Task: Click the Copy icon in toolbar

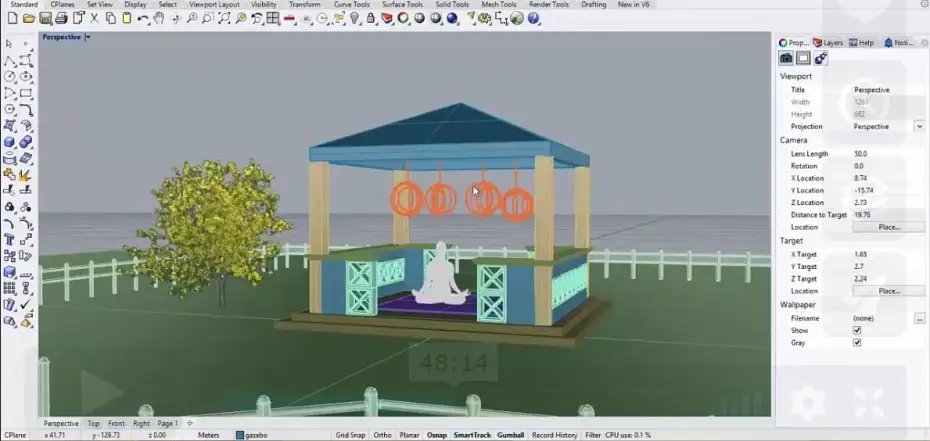Action: click(110, 18)
